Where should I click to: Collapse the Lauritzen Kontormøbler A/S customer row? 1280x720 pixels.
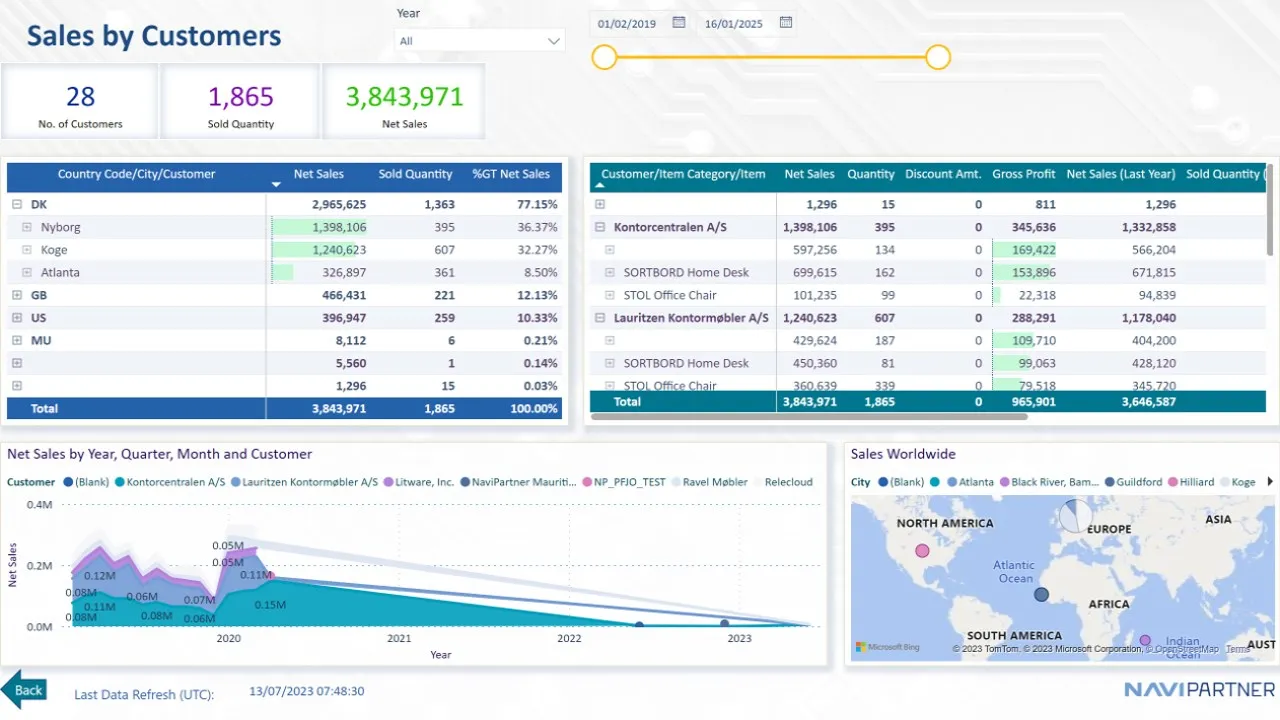(600, 318)
